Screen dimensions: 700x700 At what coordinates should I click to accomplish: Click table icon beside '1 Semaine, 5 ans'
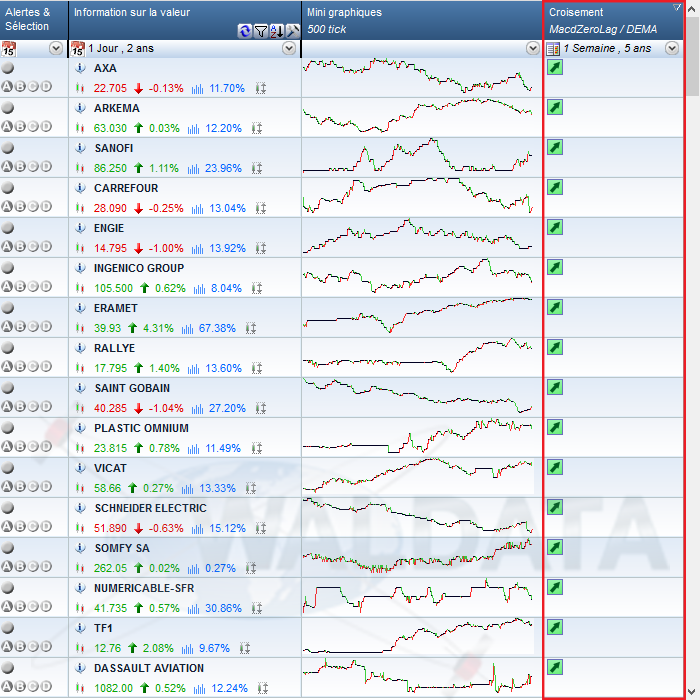coord(553,49)
